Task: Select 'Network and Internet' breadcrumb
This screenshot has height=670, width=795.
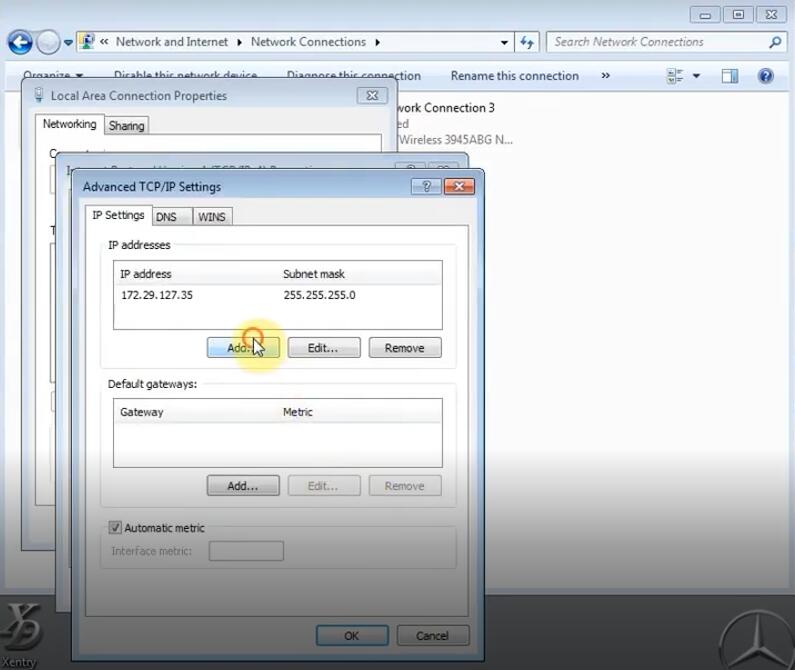Action: [171, 42]
